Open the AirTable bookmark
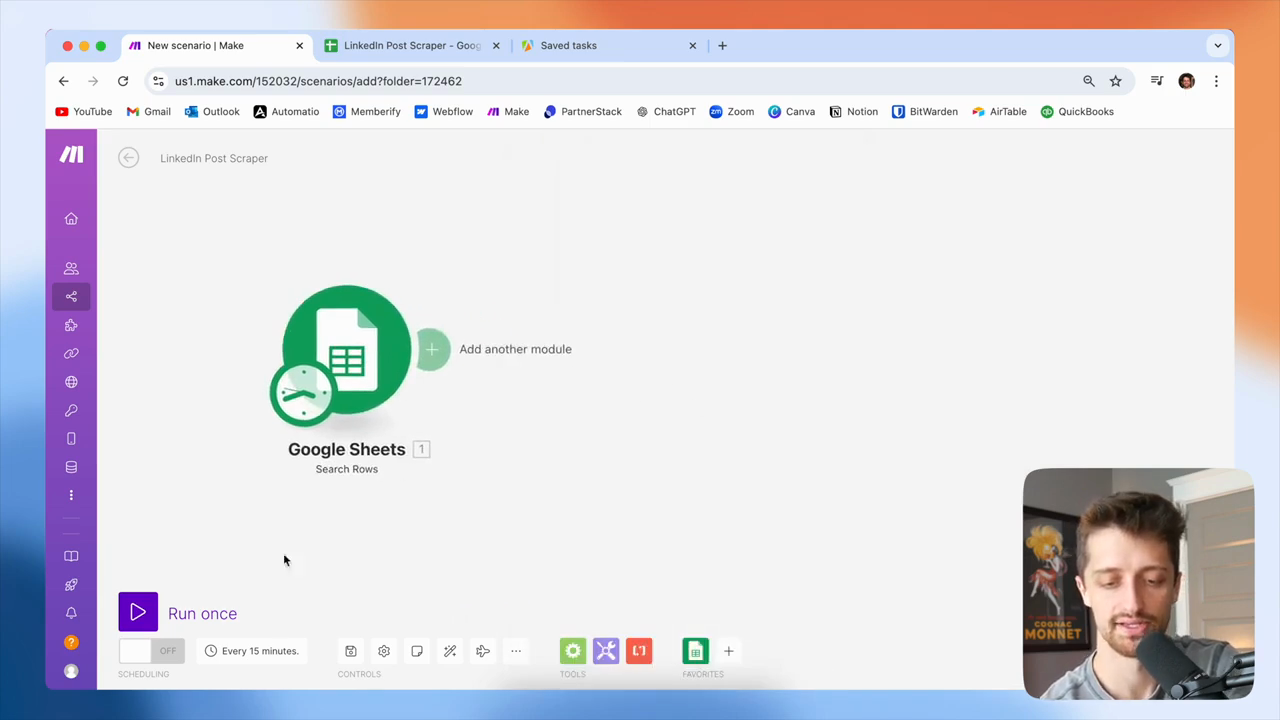 pyautogui.click(x=999, y=112)
